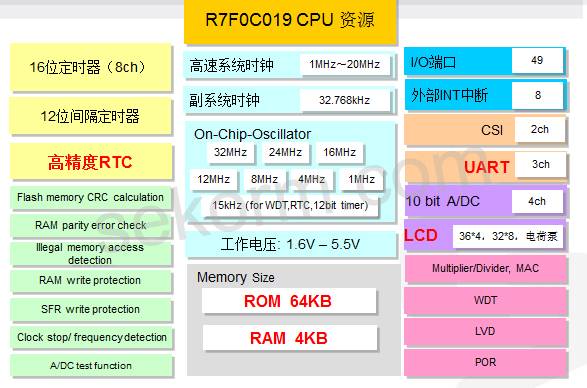Click the red UART label
Viewport: 587px width, 388px height.
click(487, 167)
